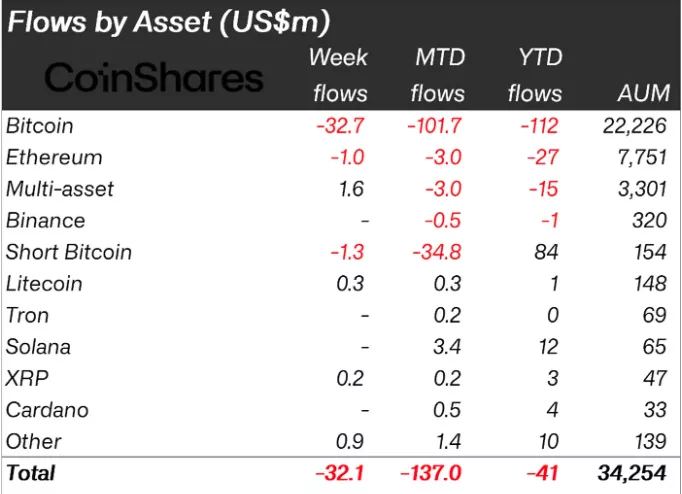This screenshot has width=682, height=494.
Task: Click Short Bitcoin's MTD value -34.8
Action: pyautogui.click(x=438, y=252)
